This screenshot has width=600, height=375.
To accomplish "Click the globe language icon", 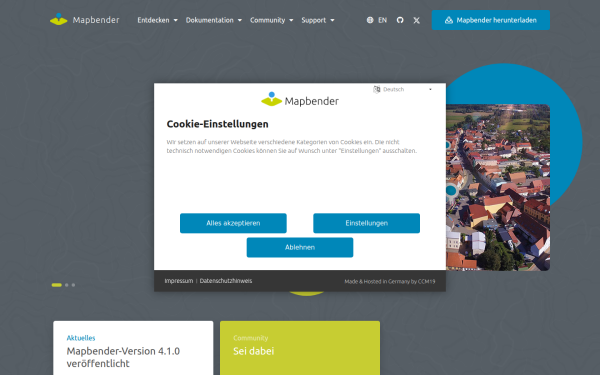I will tap(370, 20).
